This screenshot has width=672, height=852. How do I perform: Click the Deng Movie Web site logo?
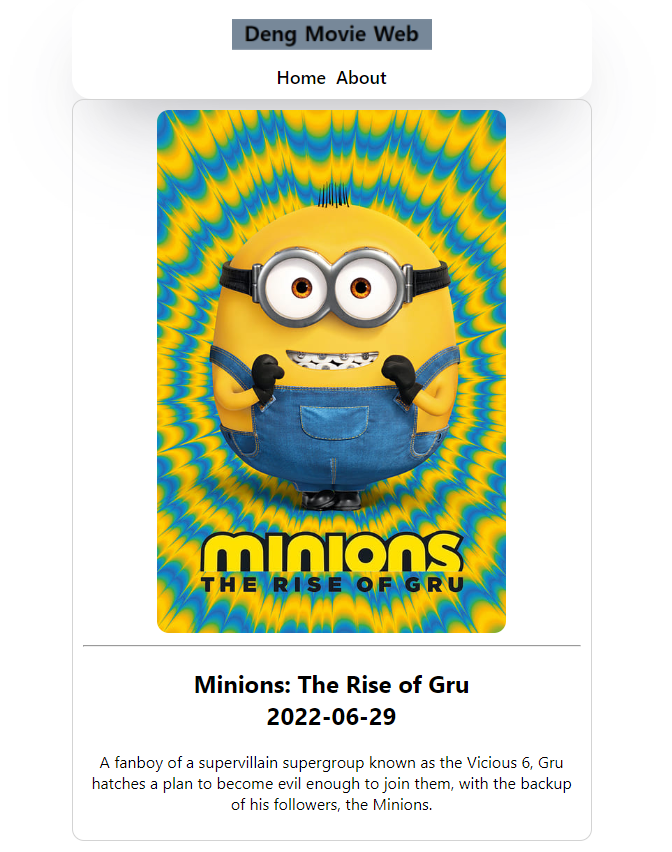point(331,34)
